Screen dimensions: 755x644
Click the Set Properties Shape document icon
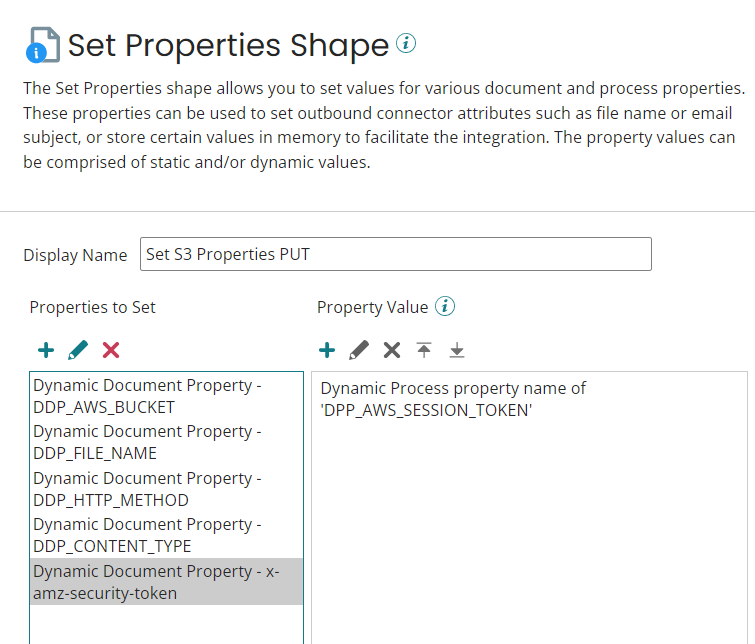coord(42,46)
